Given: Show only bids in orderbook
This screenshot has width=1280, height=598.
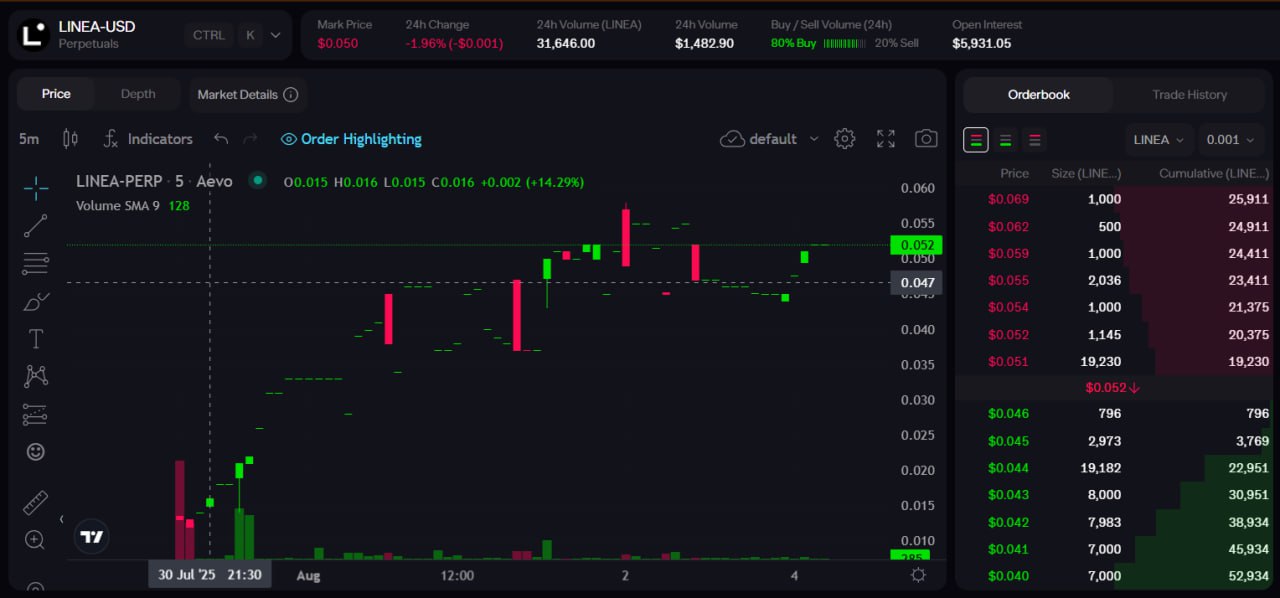Looking at the screenshot, I should pos(1006,140).
